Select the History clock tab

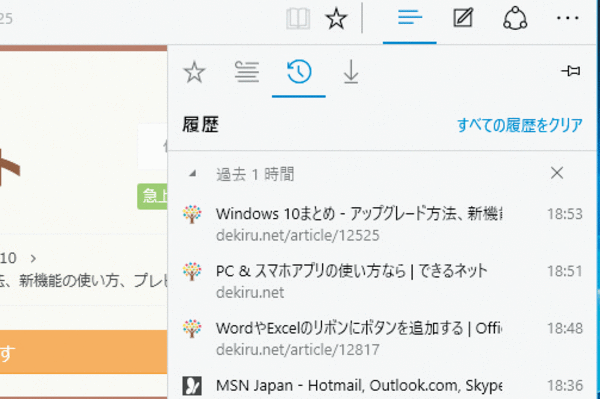(299, 72)
